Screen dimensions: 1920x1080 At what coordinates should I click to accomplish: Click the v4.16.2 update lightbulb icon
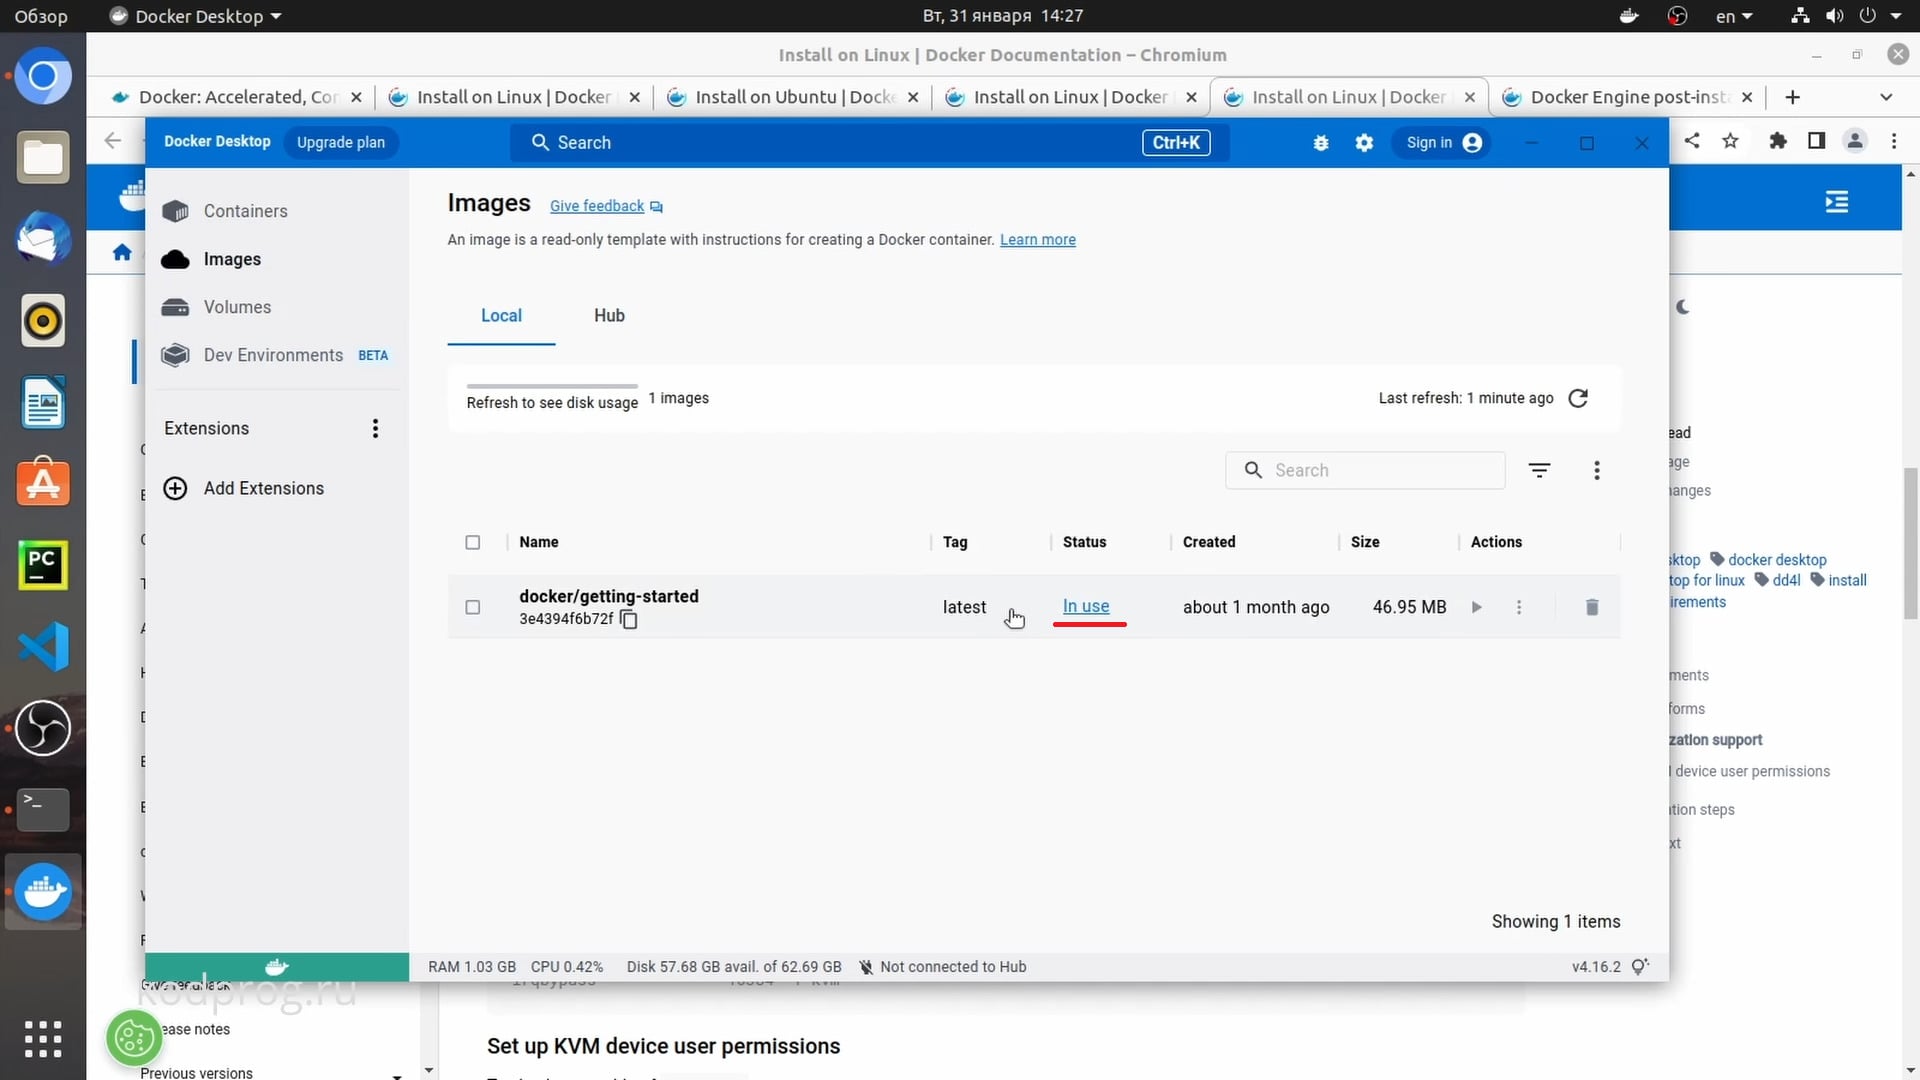pos(1640,967)
